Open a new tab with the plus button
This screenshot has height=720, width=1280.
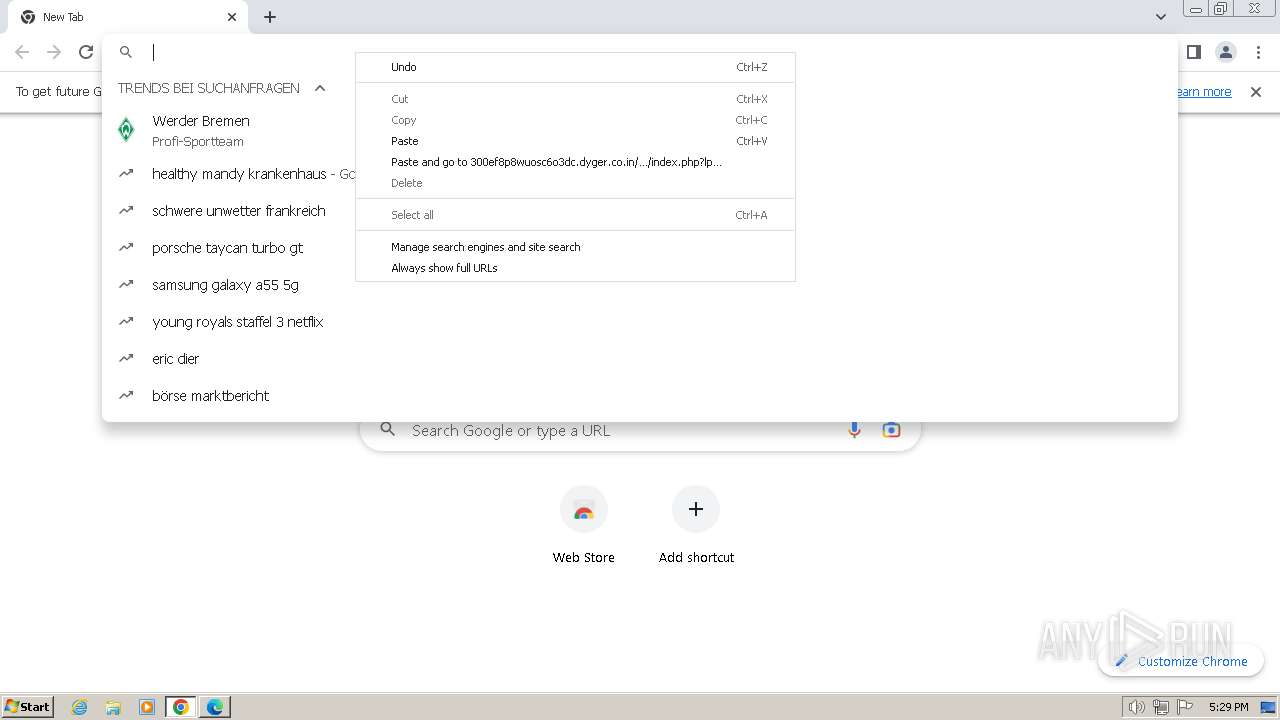pyautogui.click(x=270, y=17)
